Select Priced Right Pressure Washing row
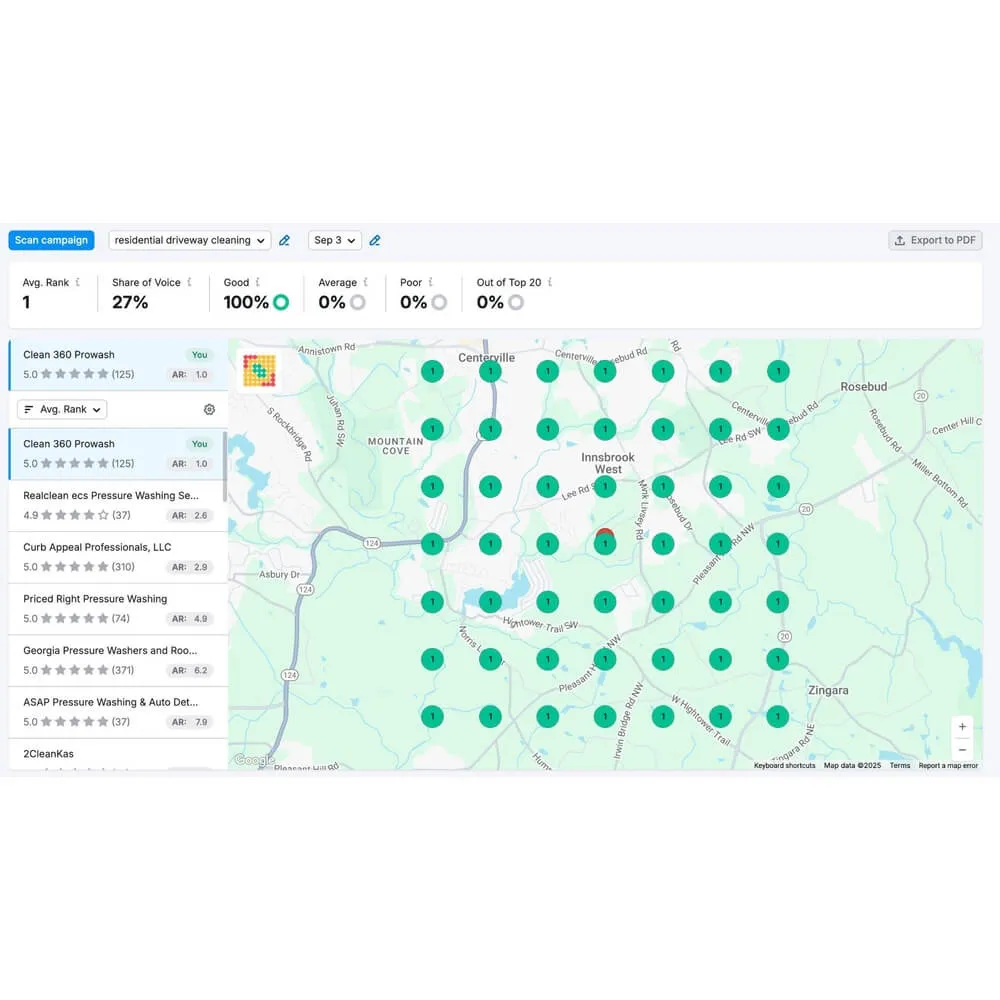The image size is (1000, 1000). point(117,608)
